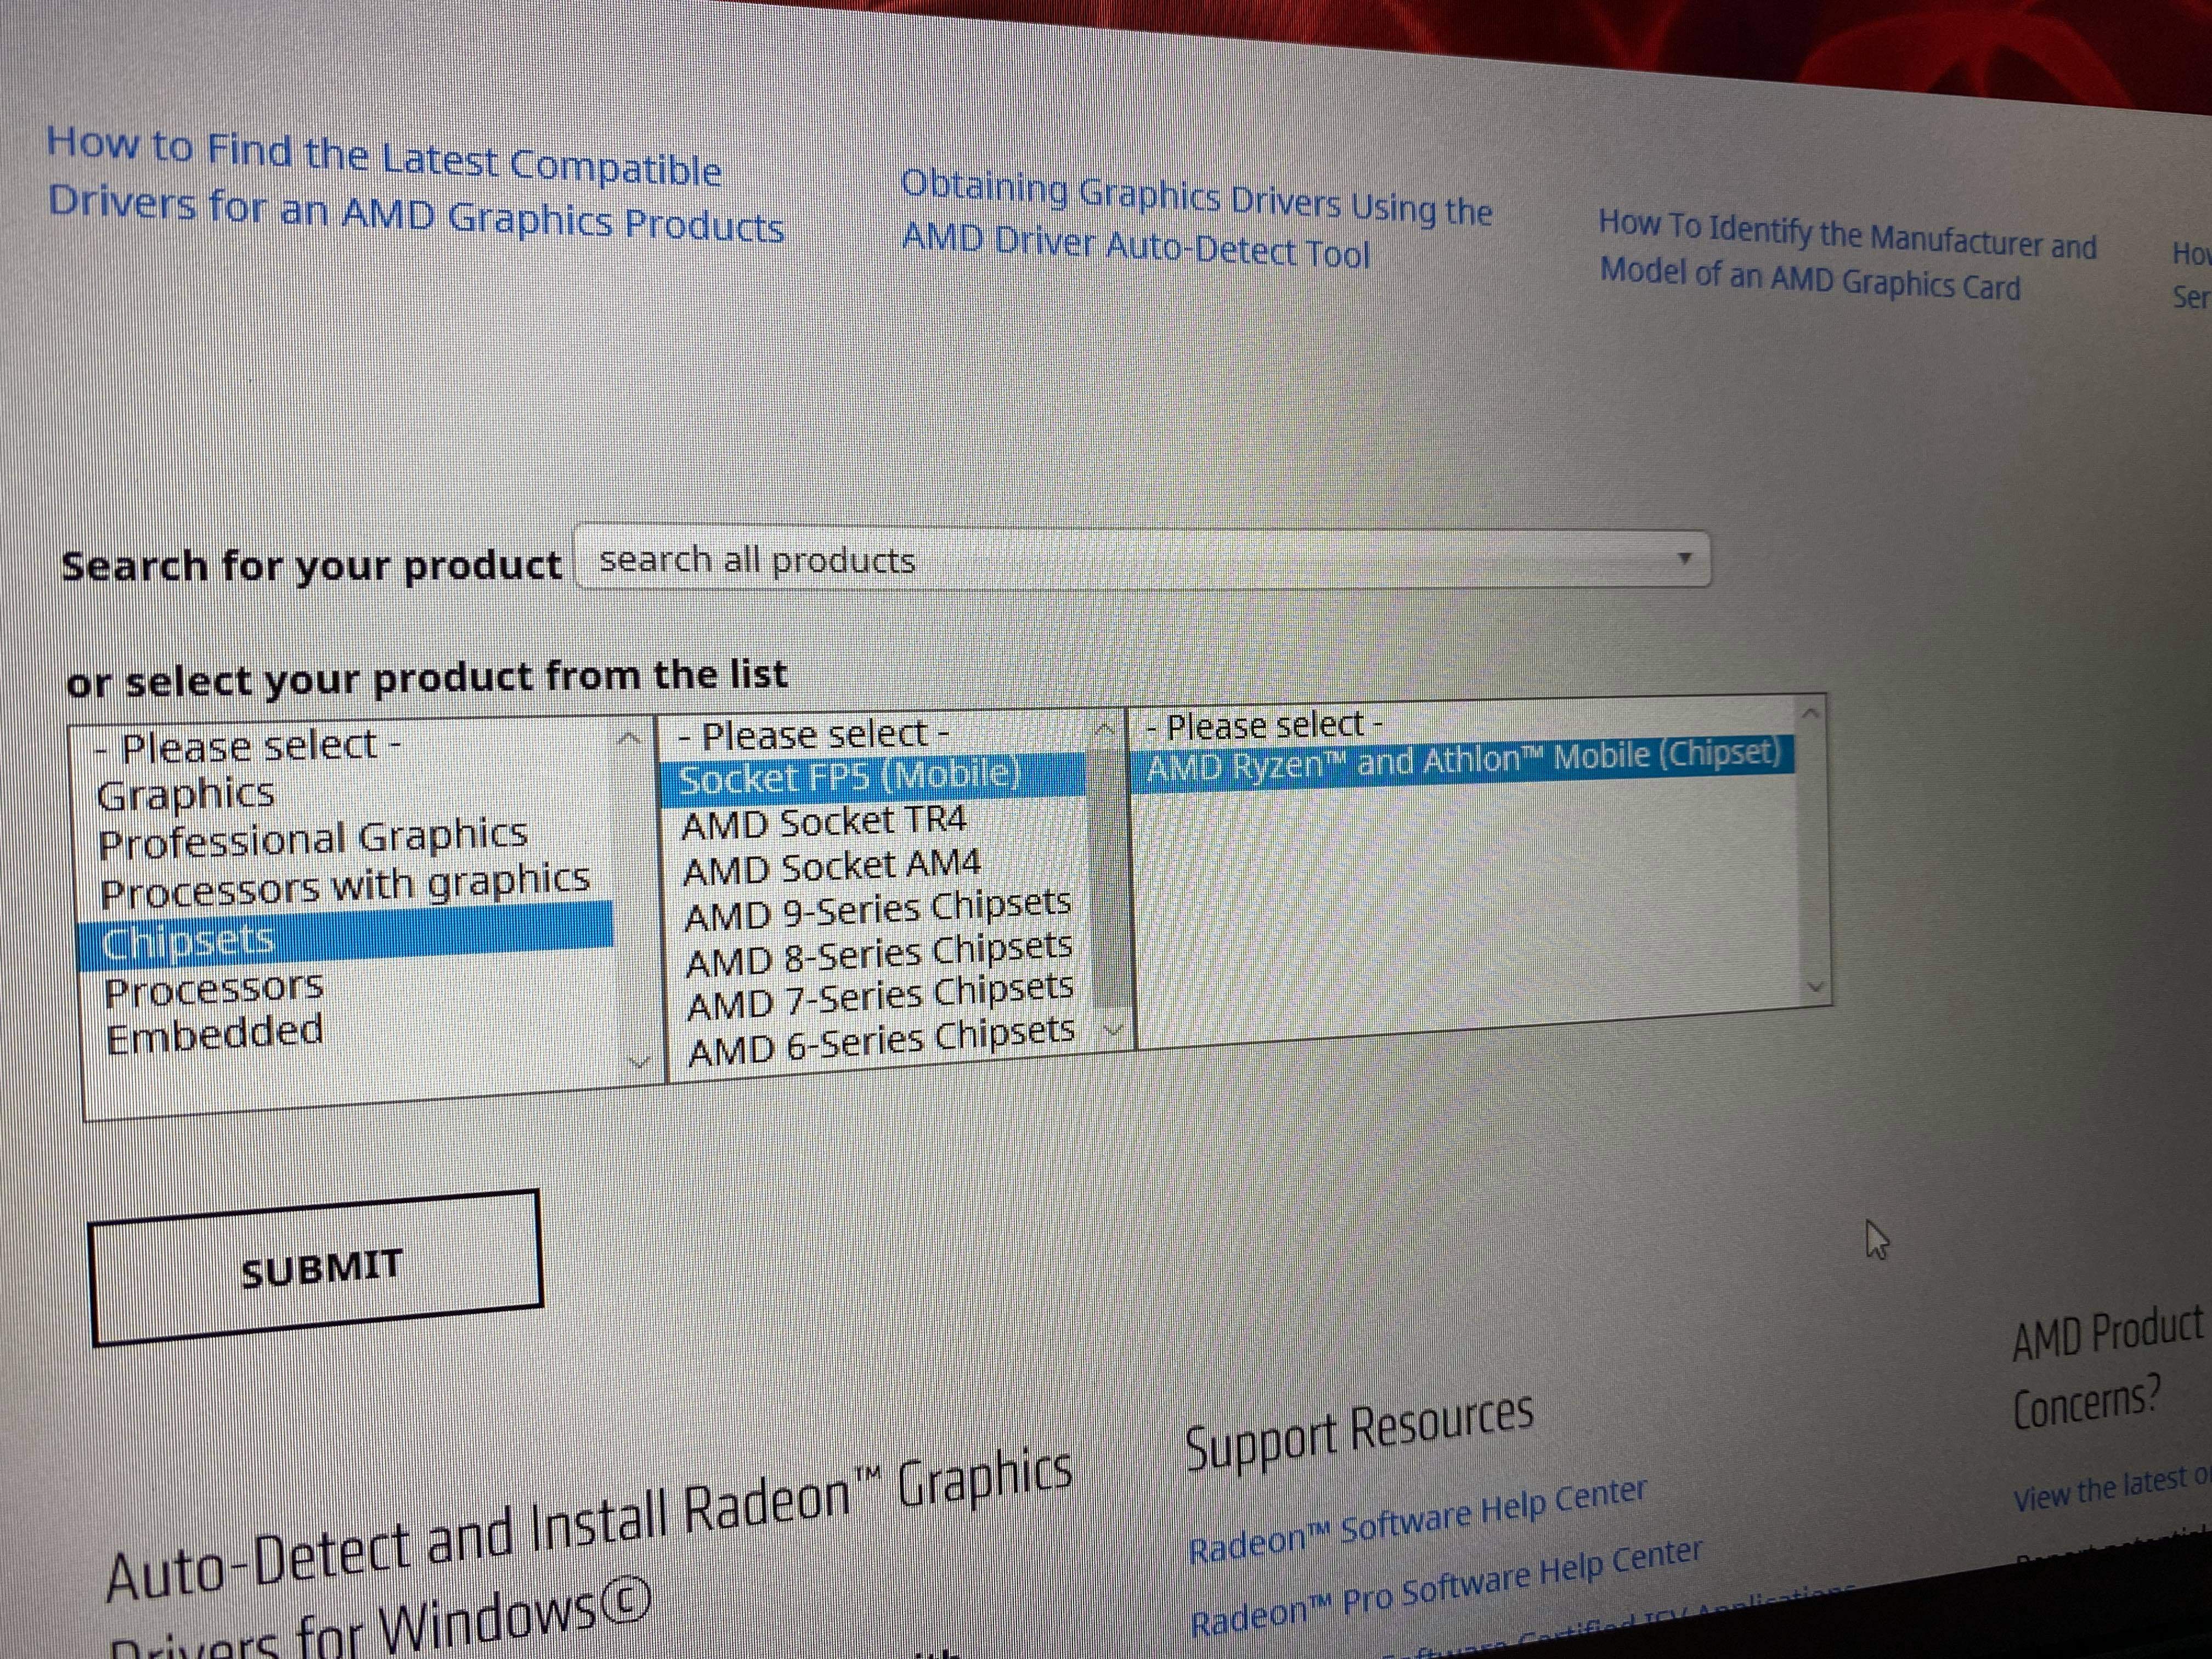This screenshot has height=1659, width=2212.
Task: Click scroll-up arrow of first category list
Action: pyautogui.click(x=629, y=740)
